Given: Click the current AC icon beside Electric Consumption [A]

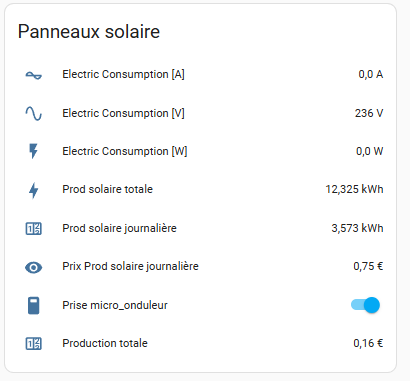Looking at the screenshot, I should pyautogui.click(x=34, y=75).
